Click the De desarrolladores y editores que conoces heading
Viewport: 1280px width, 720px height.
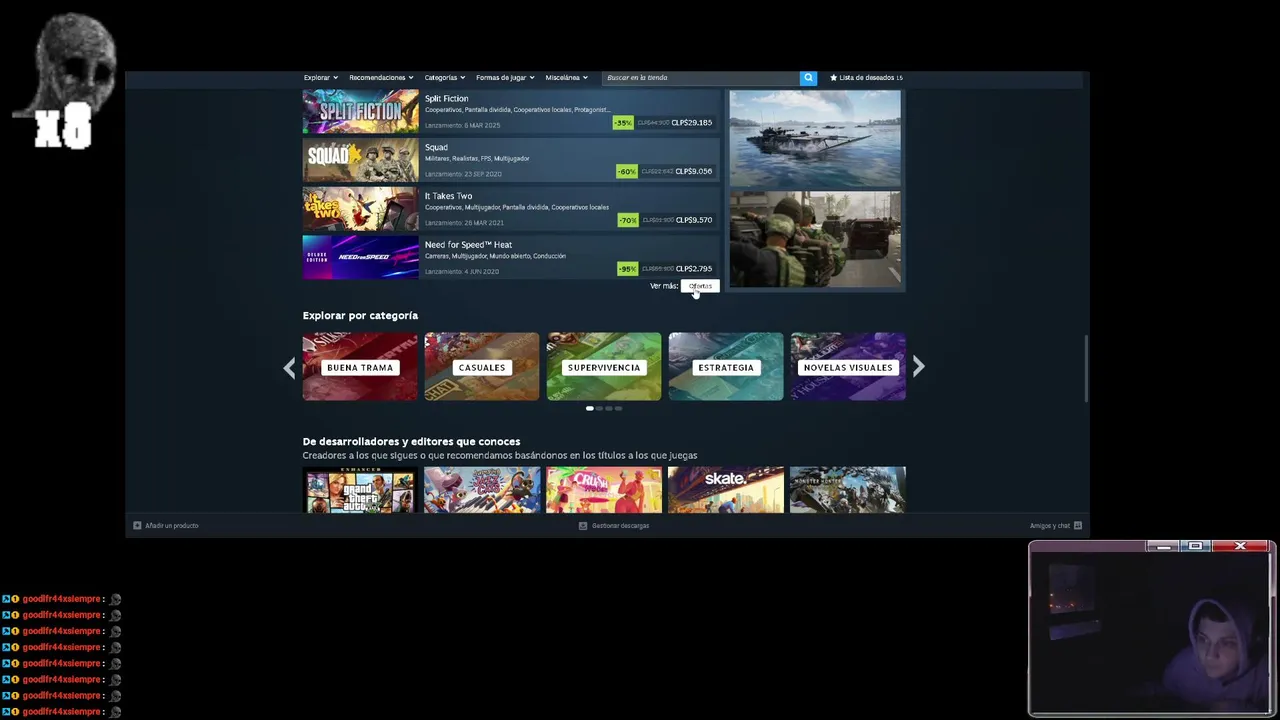(411, 442)
